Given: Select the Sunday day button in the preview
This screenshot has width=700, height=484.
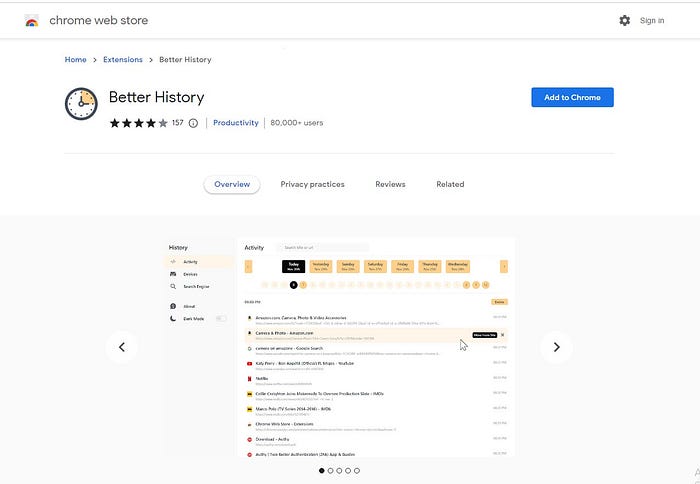Looking at the screenshot, I should tap(348, 267).
